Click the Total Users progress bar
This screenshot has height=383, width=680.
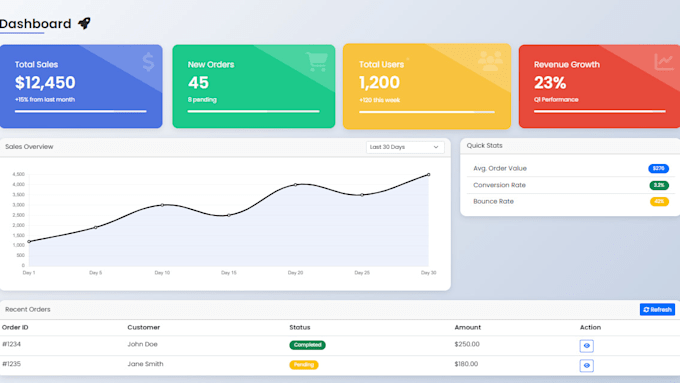[427, 112]
